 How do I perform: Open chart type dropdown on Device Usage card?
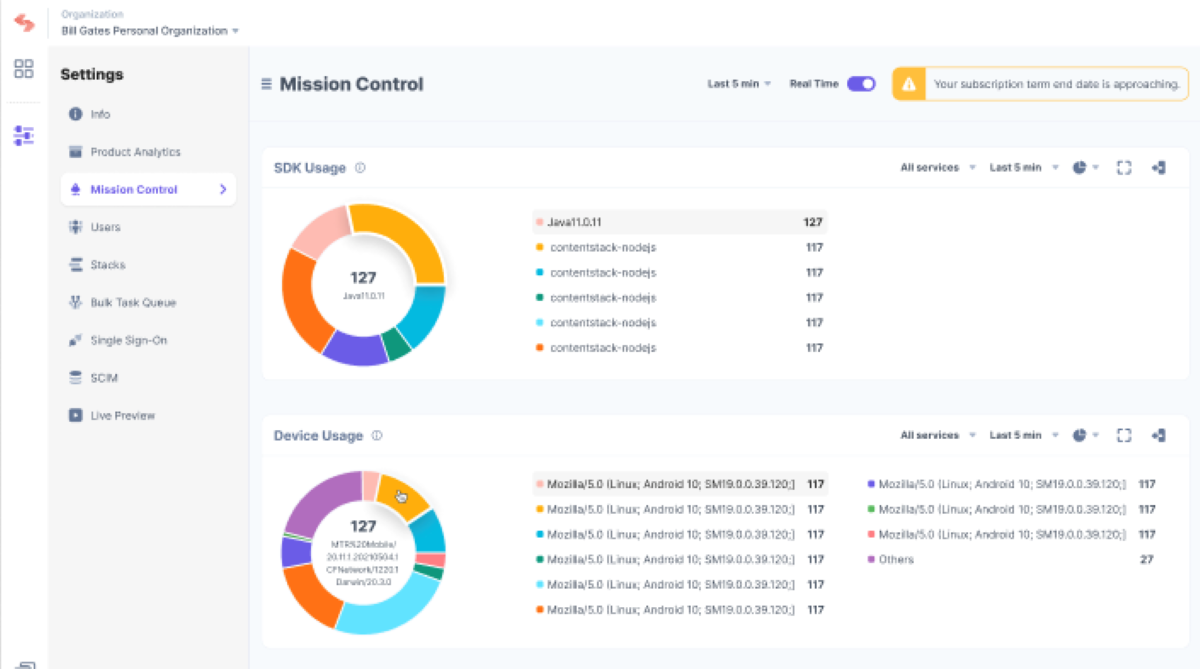(1086, 435)
